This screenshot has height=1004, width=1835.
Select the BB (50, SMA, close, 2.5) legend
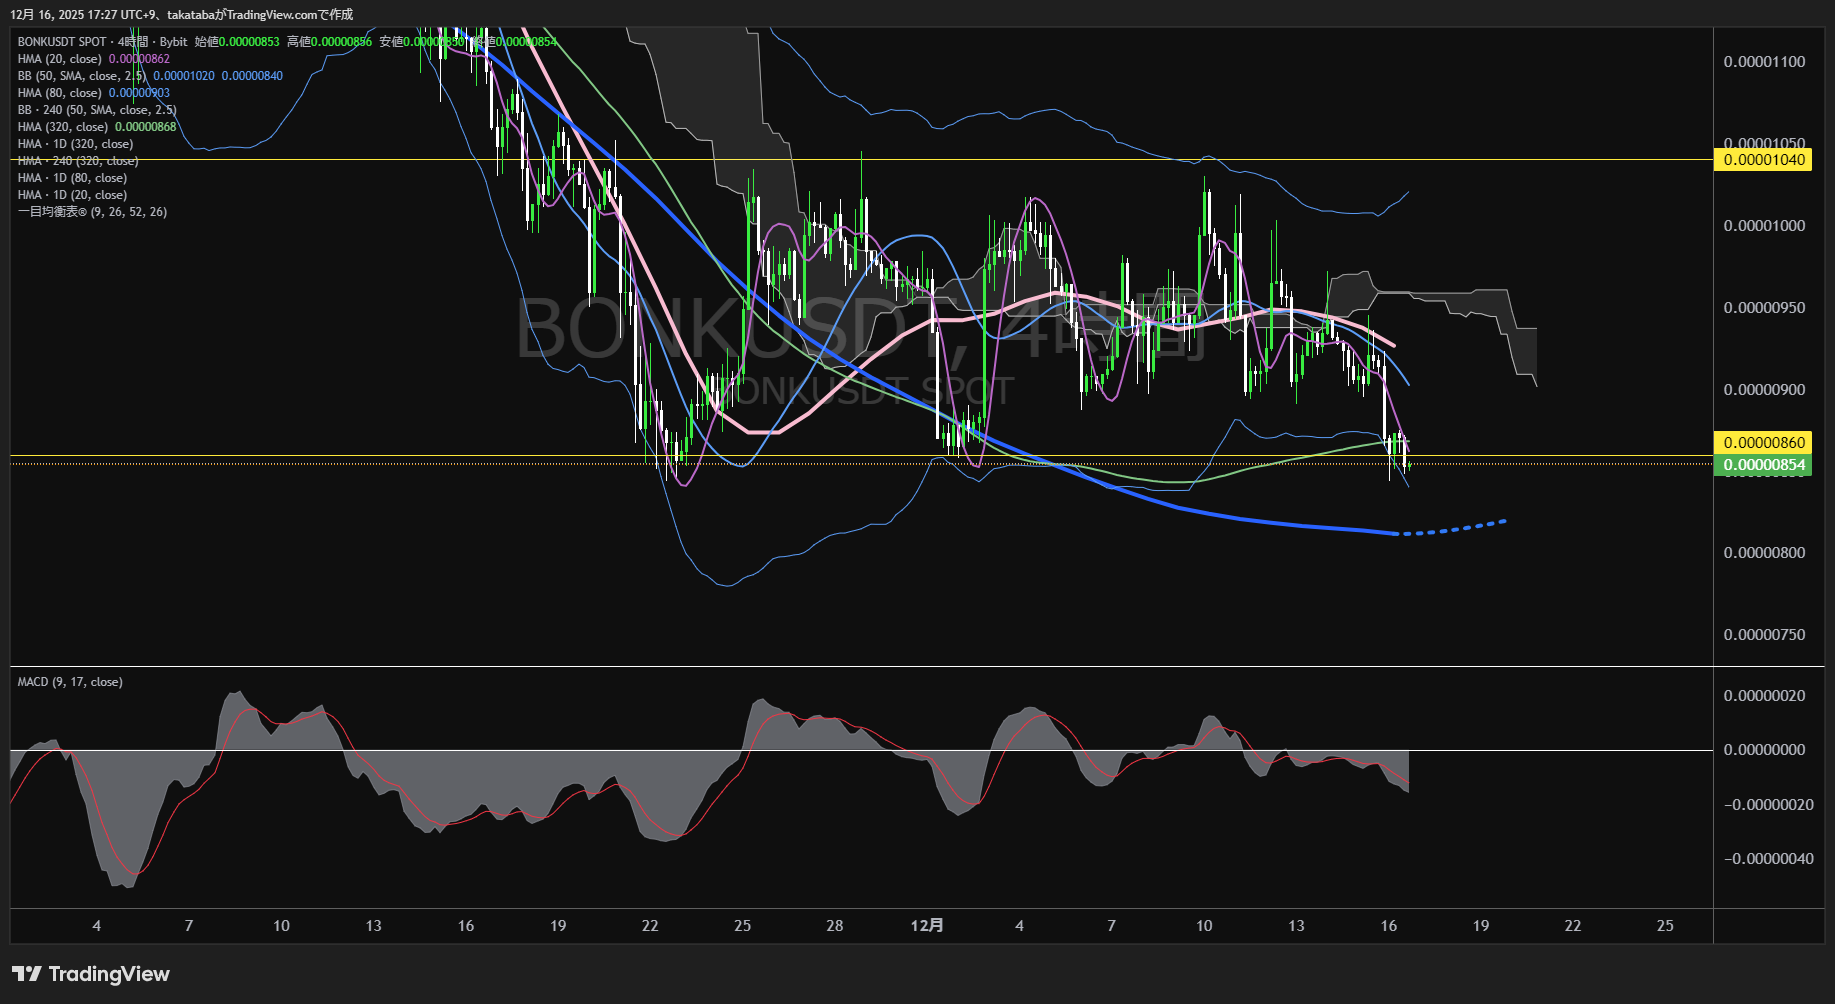pyautogui.click(x=81, y=76)
